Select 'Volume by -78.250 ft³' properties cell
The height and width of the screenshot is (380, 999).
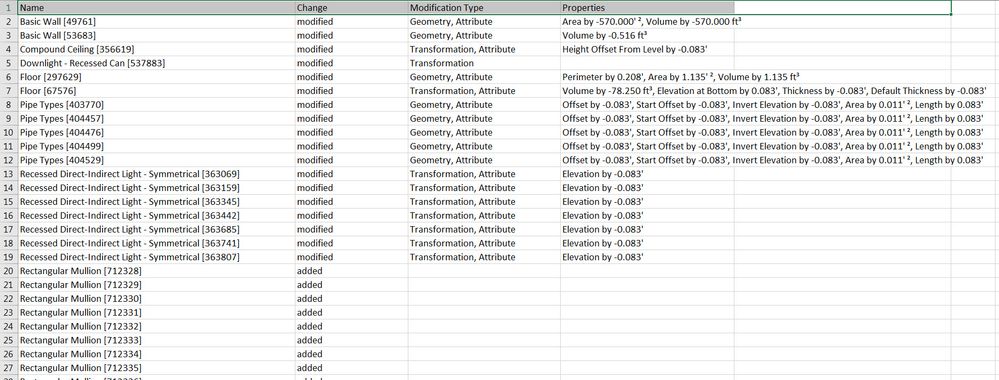point(647,91)
